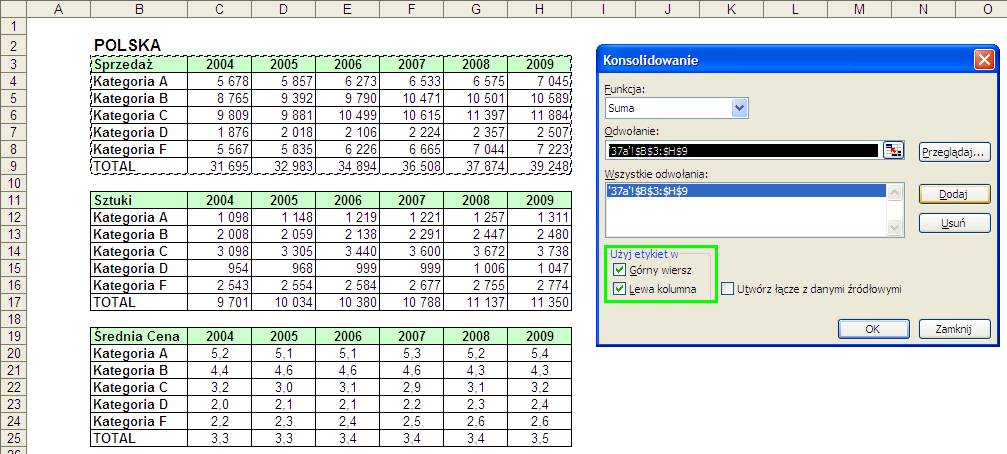Open the Funkcja Suma dropdown
Viewport: 1007px width, 454px height.
click(x=740, y=108)
